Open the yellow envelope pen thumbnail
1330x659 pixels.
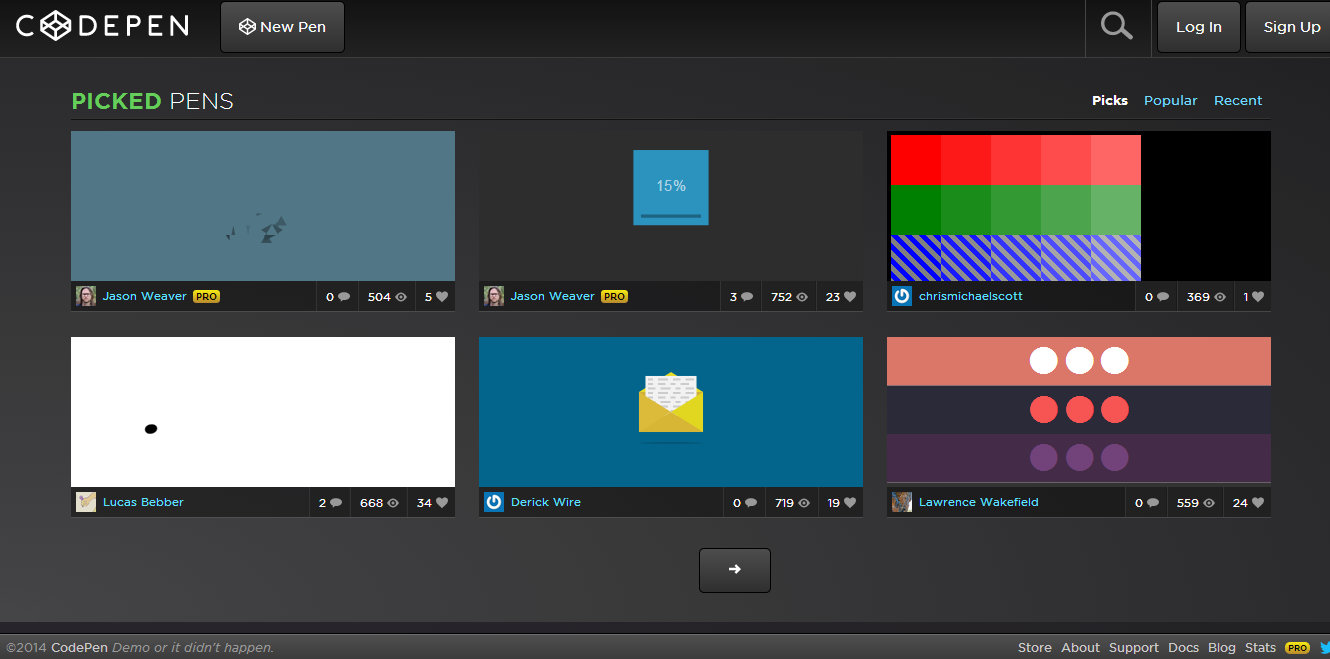coord(671,412)
